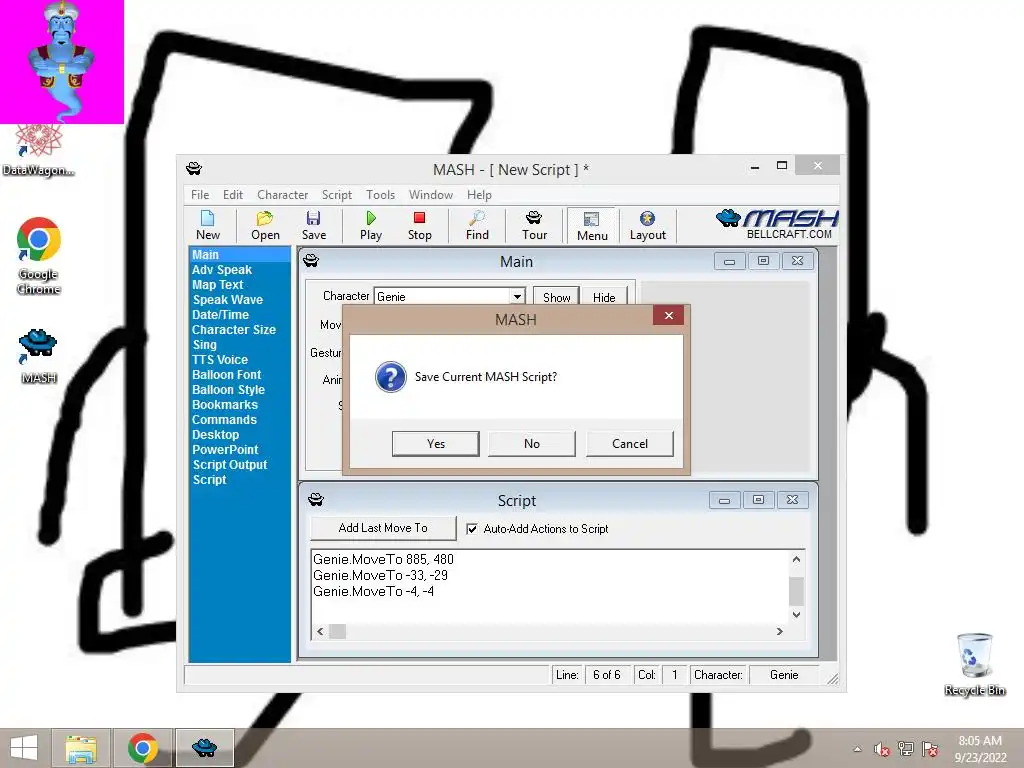Open the Character menu
Image resolution: width=1024 pixels, height=768 pixels.
click(282, 195)
